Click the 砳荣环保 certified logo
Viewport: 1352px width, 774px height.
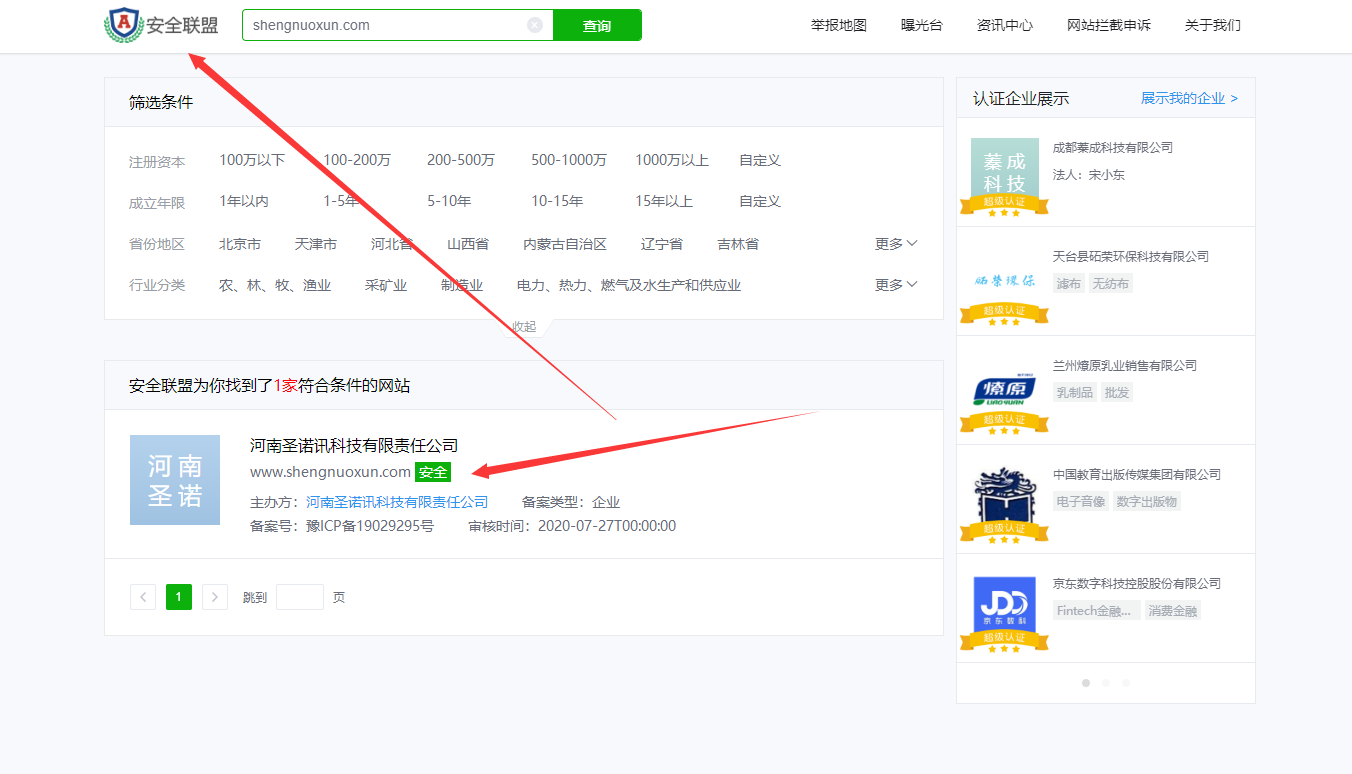point(1004,285)
